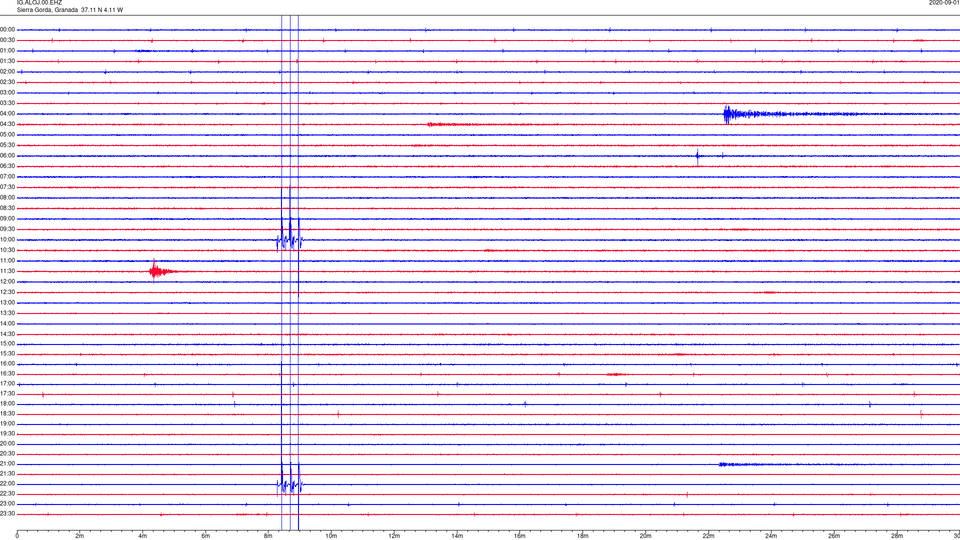
Task: Select the 16:30 trace time label
Action: 7,373
